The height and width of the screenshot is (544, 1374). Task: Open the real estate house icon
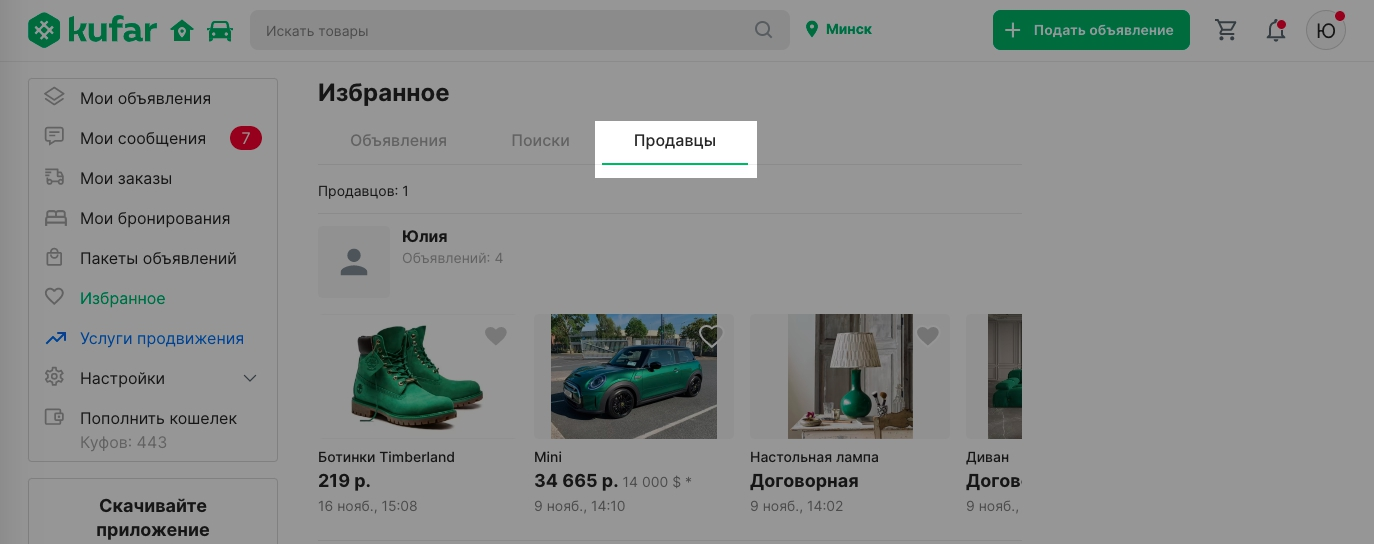[x=182, y=31]
